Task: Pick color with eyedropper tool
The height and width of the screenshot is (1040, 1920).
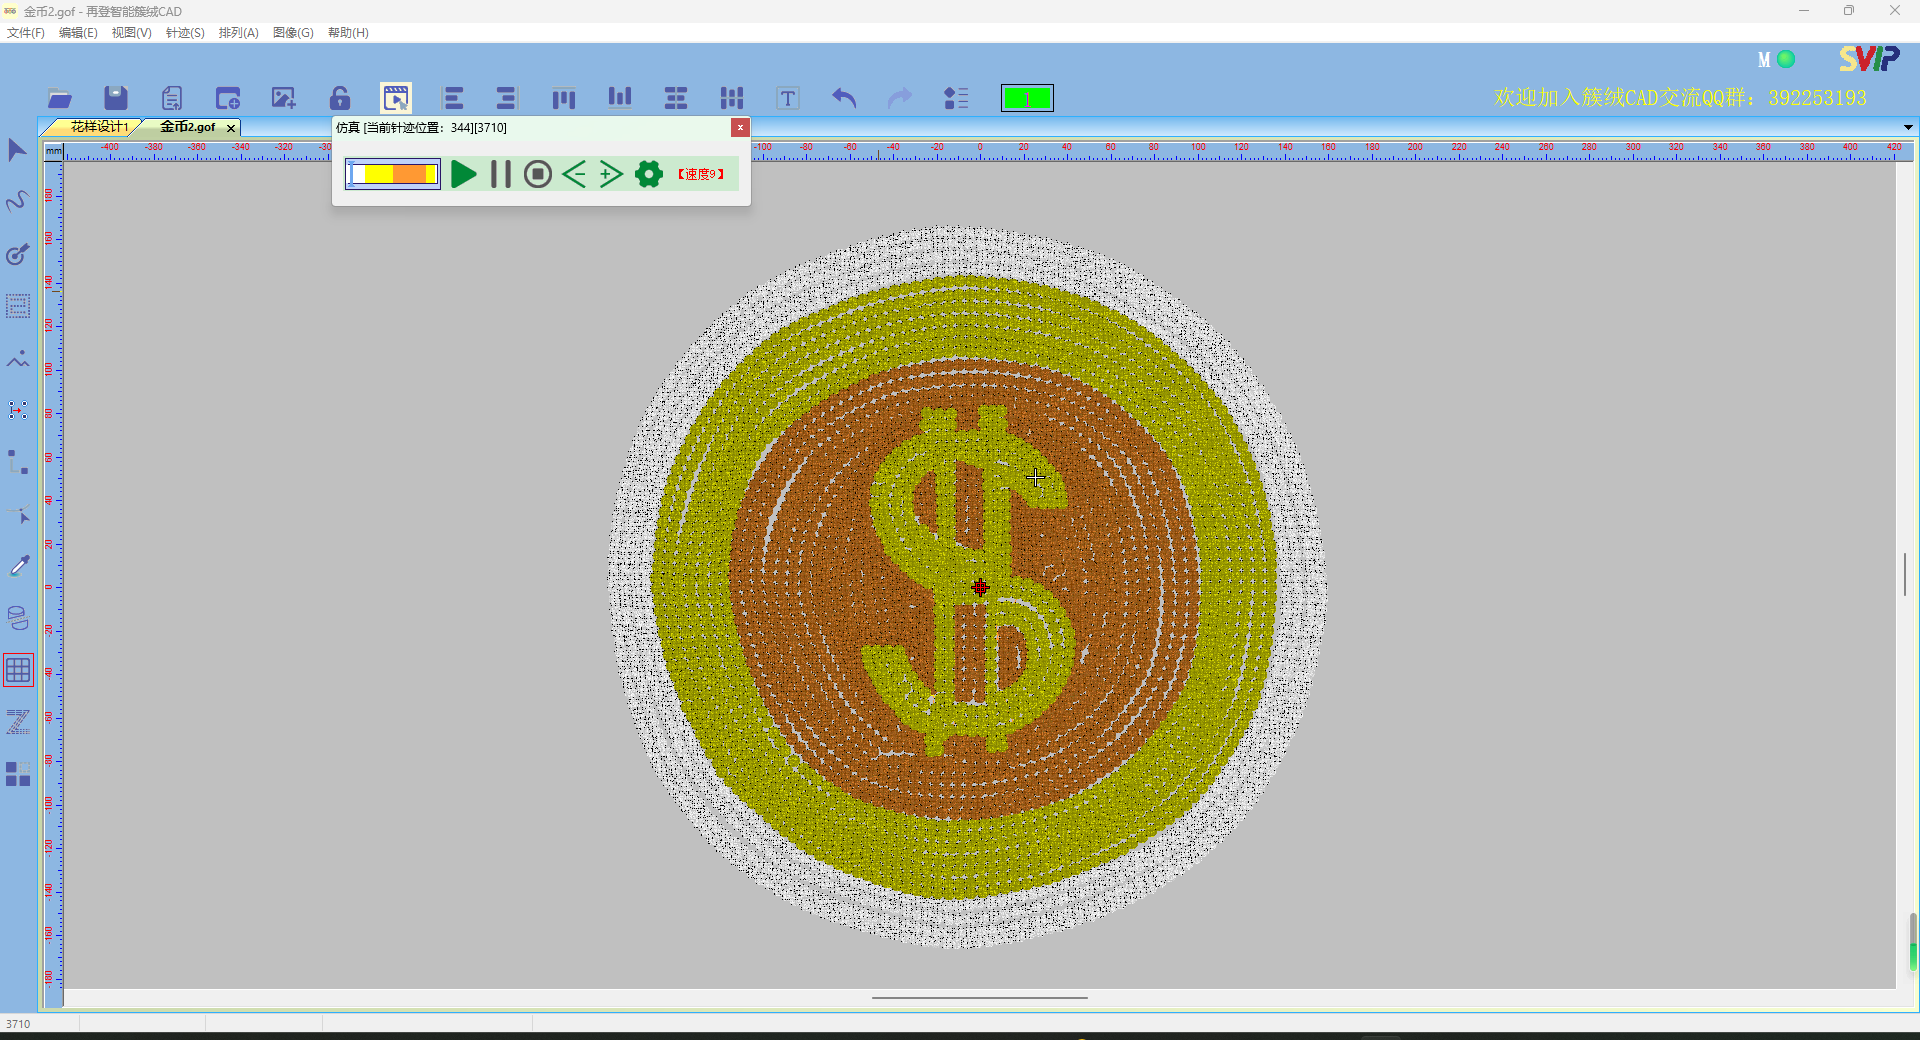Action: tap(18, 566)
